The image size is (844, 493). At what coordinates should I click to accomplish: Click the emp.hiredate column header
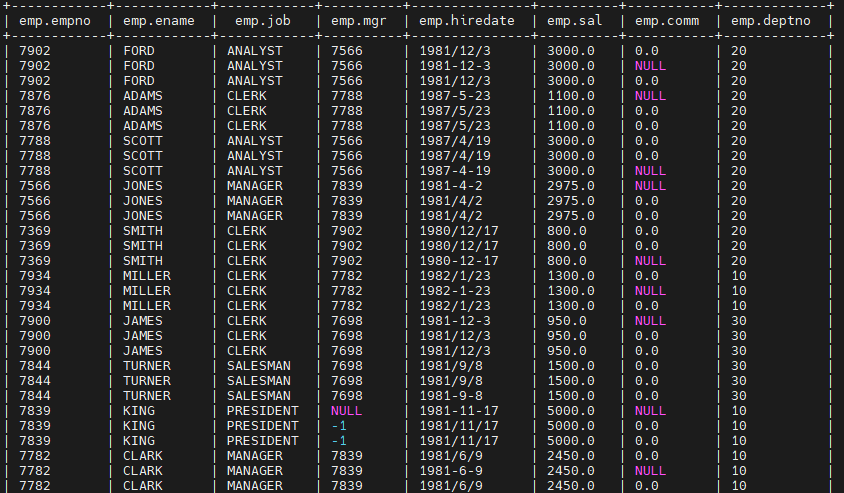point(467,21)
